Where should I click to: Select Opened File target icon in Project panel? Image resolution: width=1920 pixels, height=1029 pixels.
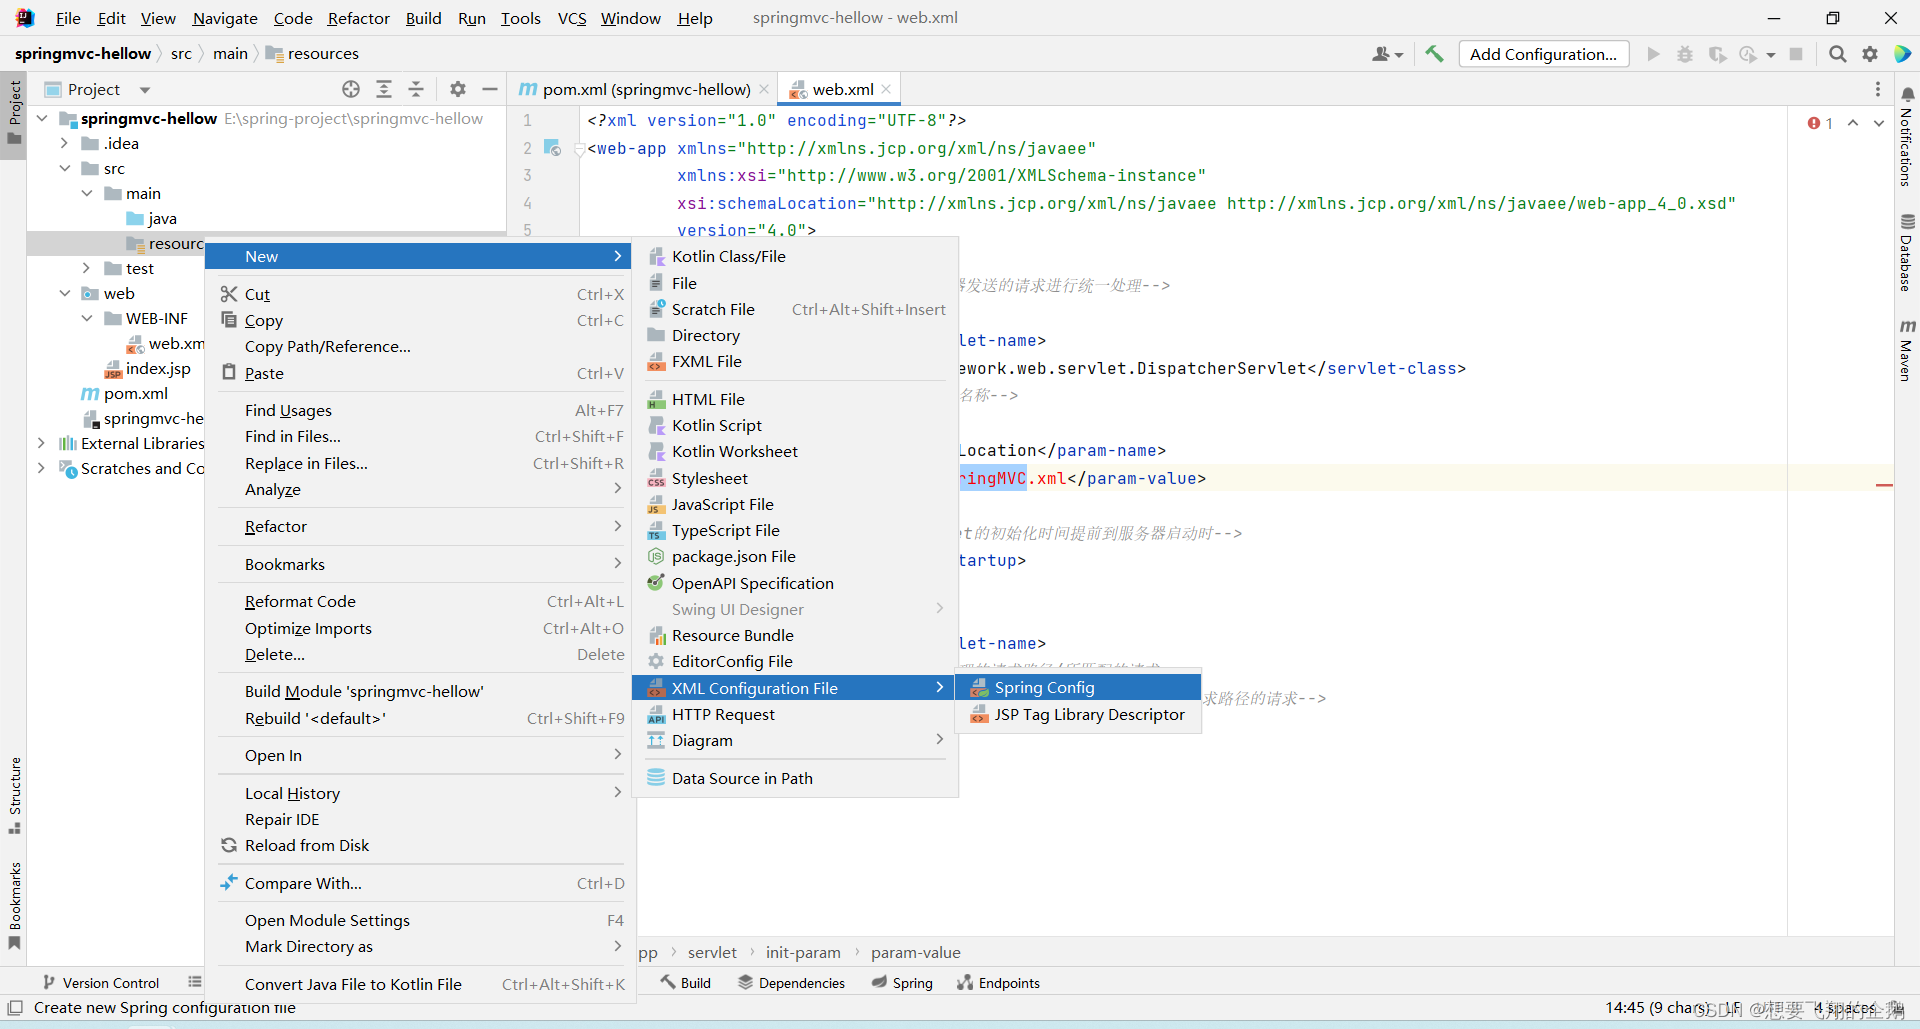point(351,89)
